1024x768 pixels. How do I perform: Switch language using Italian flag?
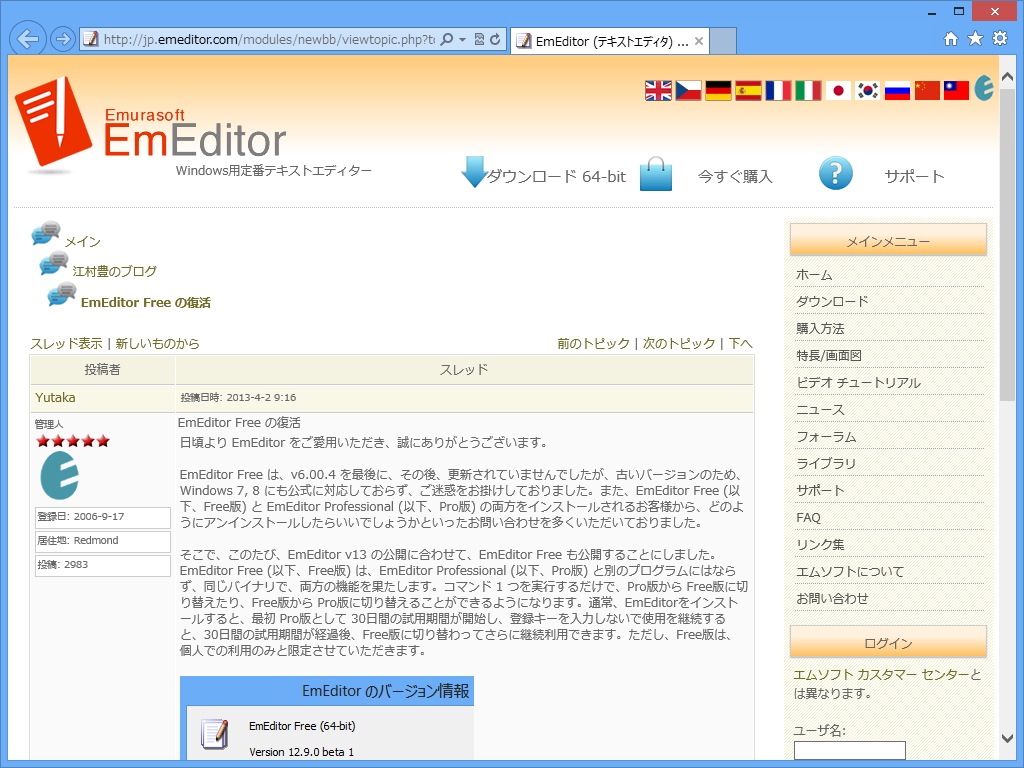[x=808, y=91]
